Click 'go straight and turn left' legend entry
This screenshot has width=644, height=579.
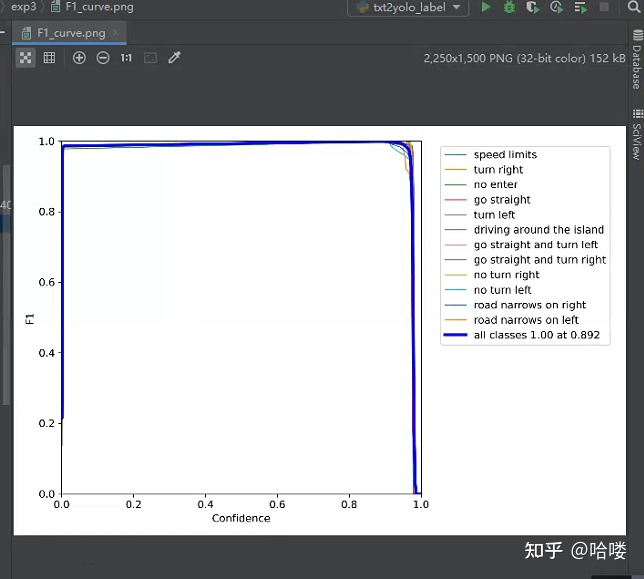click(521, 245)
